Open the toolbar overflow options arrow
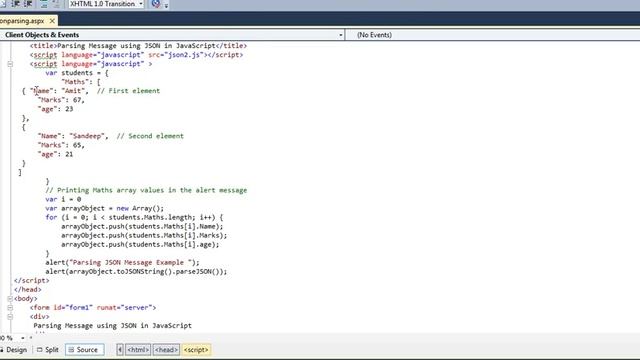This screenshot has height=360, width=640. (166, 5)
